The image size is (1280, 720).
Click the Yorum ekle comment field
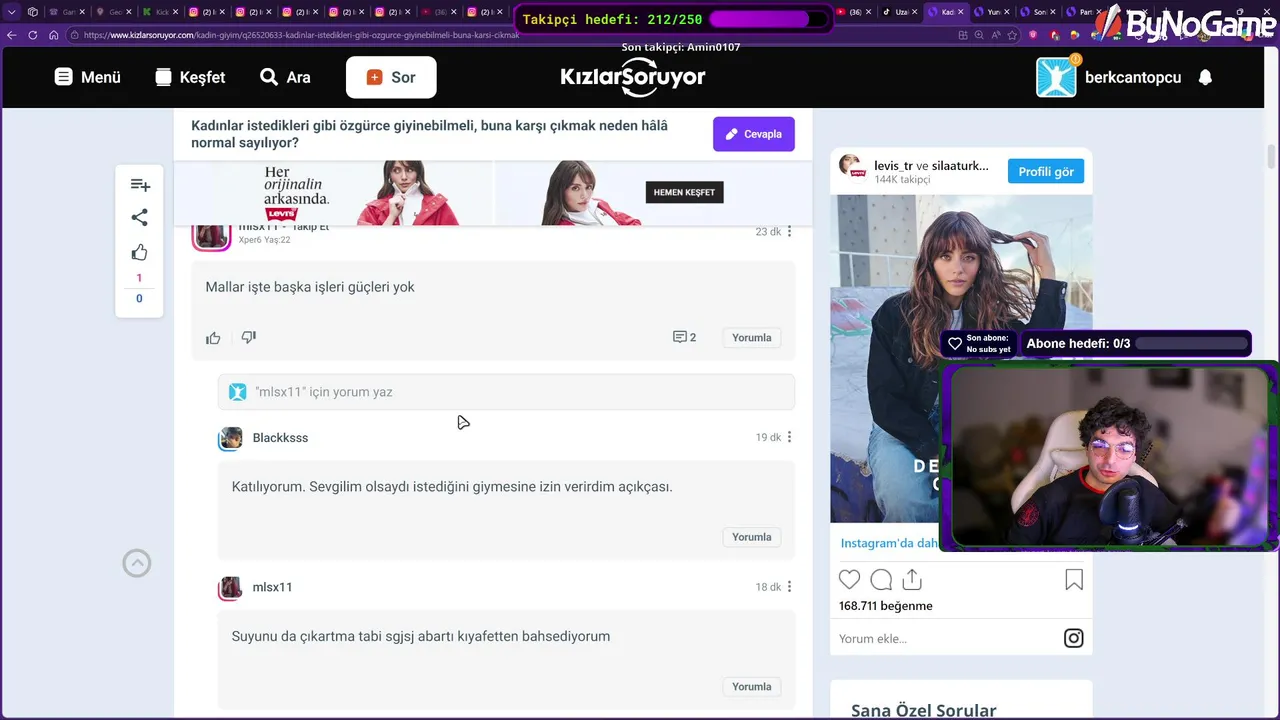click(945, 639)
